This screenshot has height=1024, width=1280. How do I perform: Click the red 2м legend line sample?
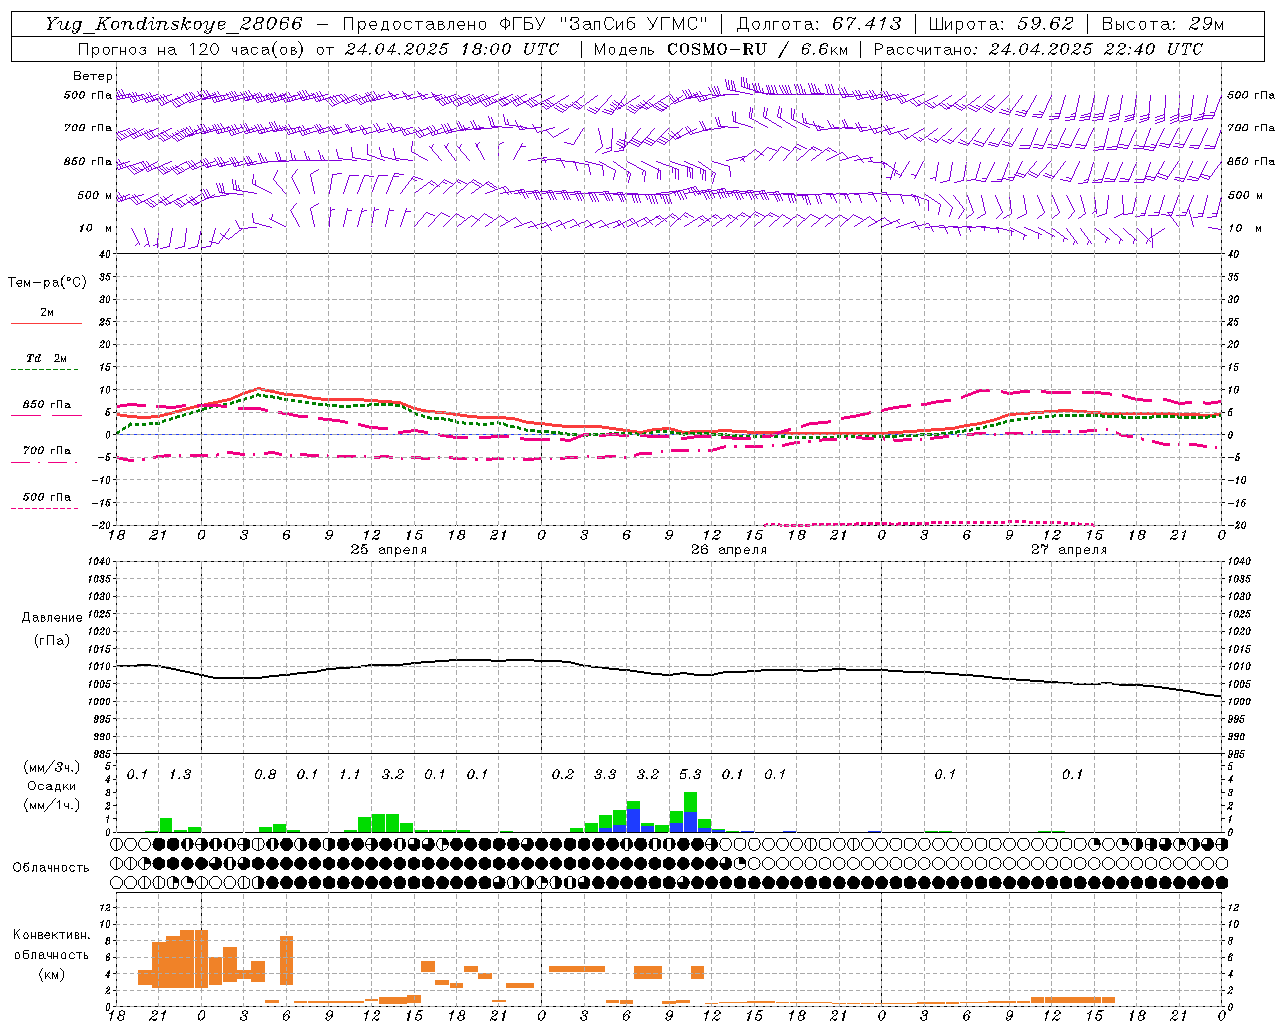click(x=46, y=324)
